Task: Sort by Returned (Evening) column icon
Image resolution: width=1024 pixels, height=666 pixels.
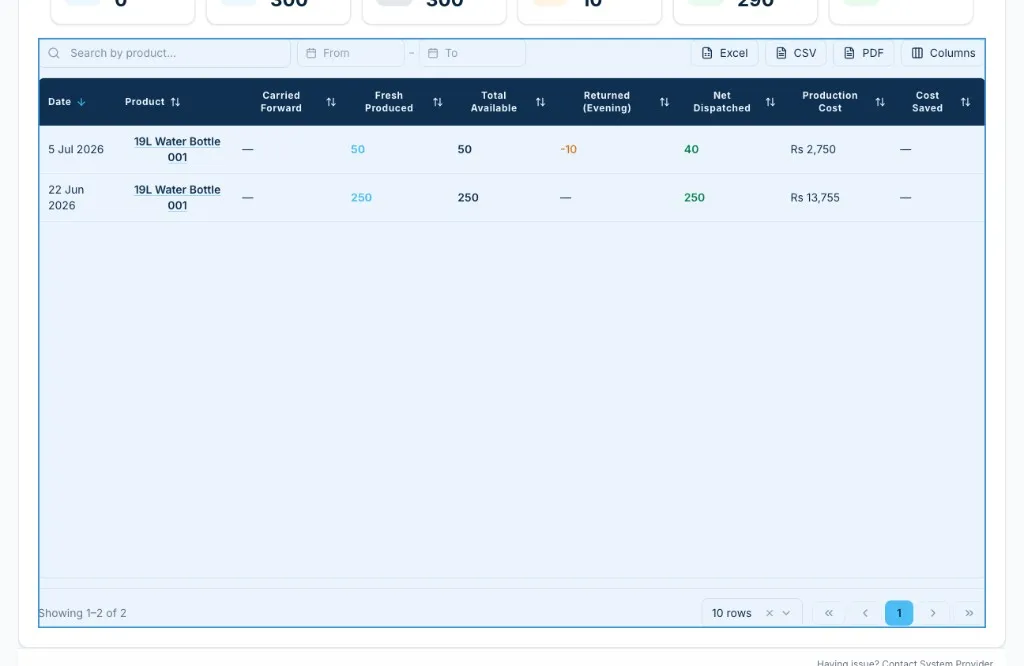Action: pyautogui.click(x=664, y=102)
